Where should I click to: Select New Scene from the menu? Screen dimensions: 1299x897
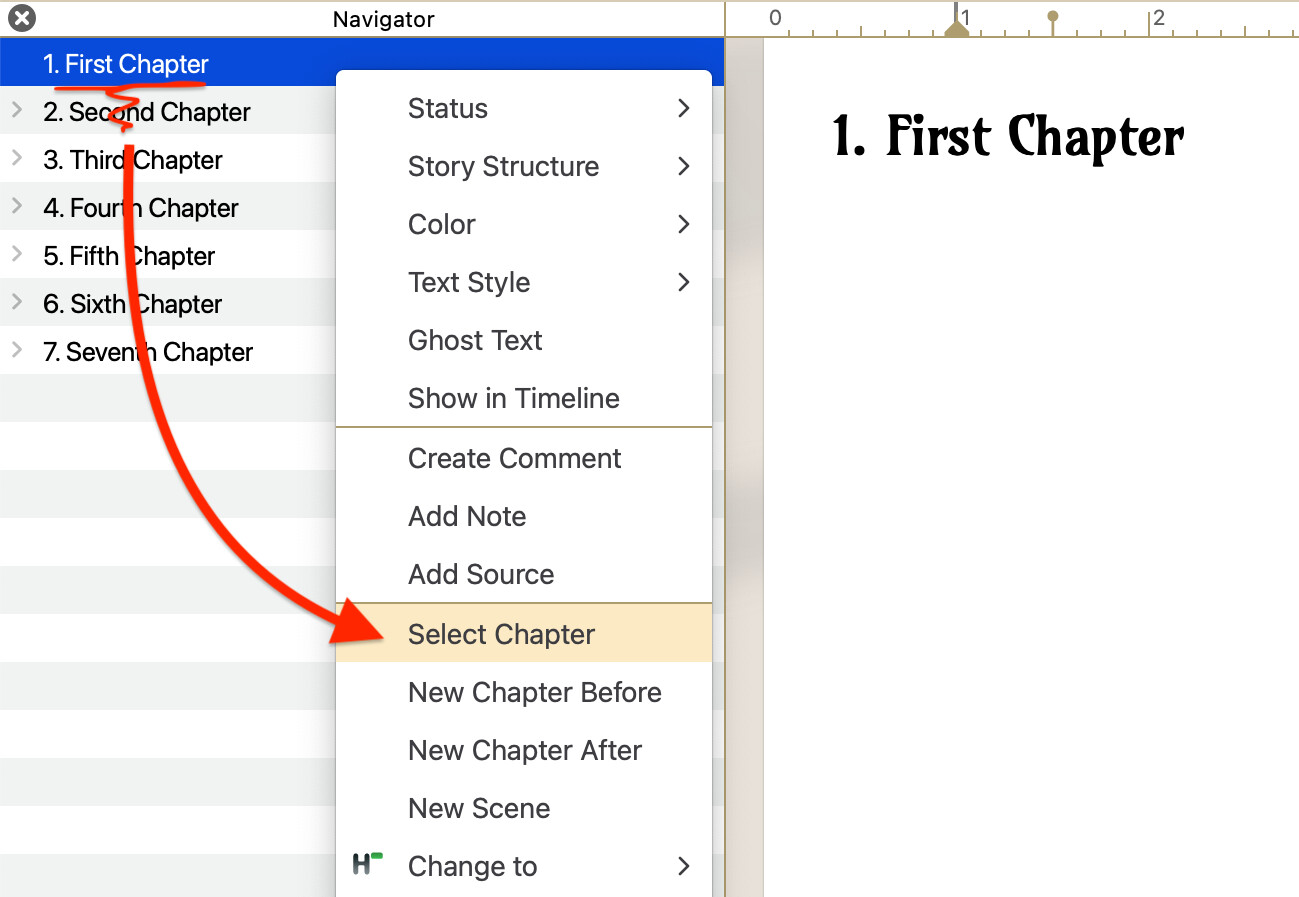tap(479, 809)
